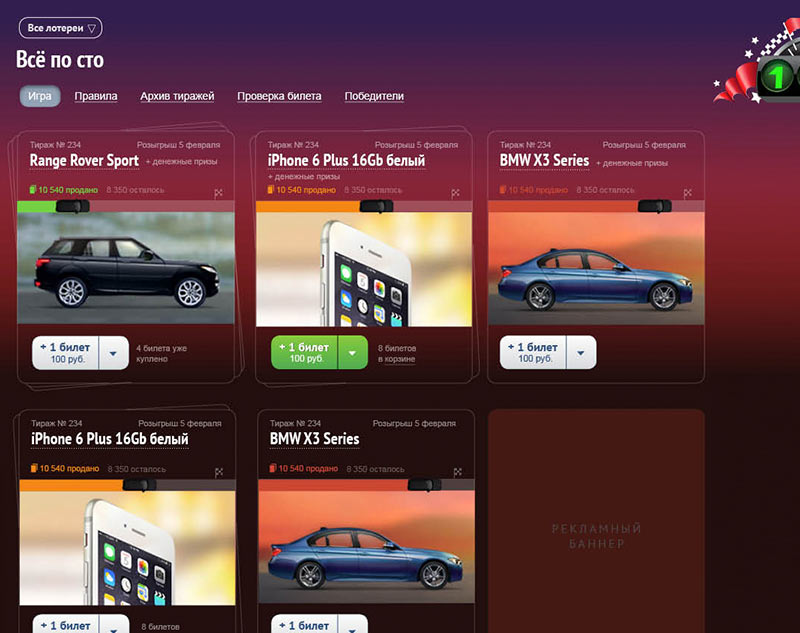Switch to the Правила tab
Screen dimensions: 800x633
(x=96, y=96)
